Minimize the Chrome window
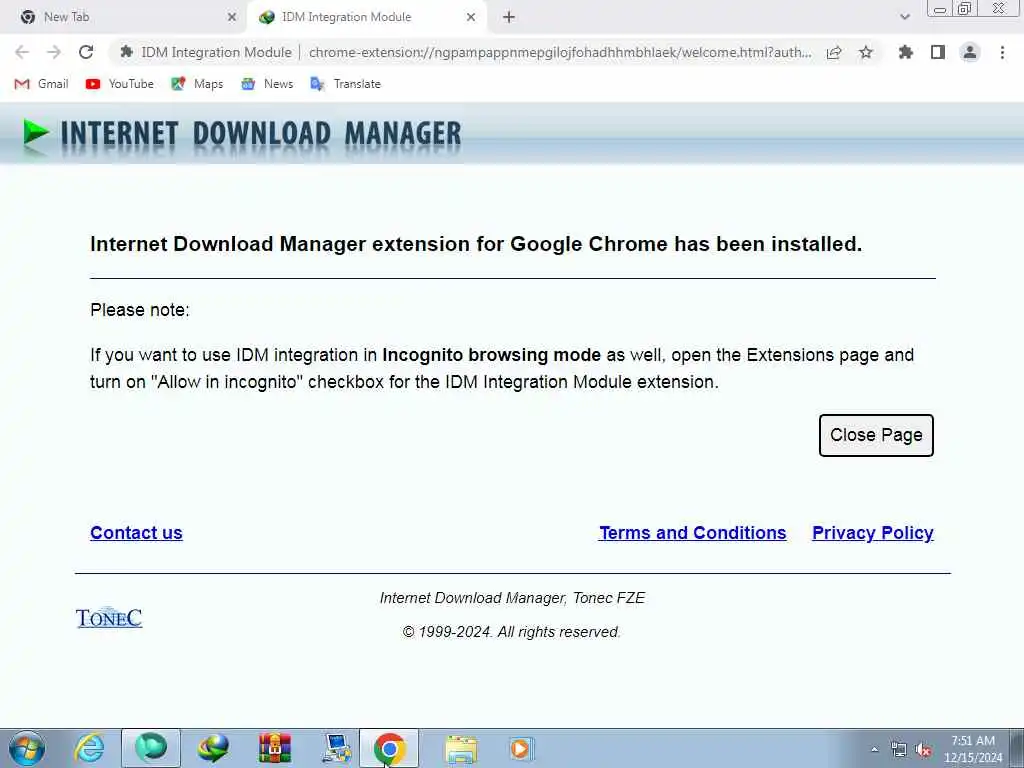Image resolution: width=1024 pixels, height=768 pixels. 941,8
